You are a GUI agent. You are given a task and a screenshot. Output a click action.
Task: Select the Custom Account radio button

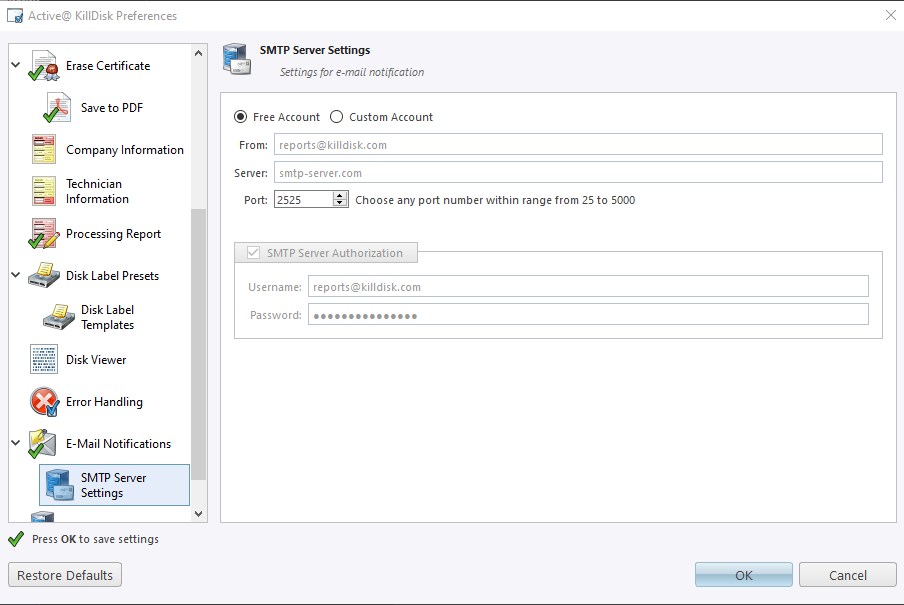[x=336, y=116]
